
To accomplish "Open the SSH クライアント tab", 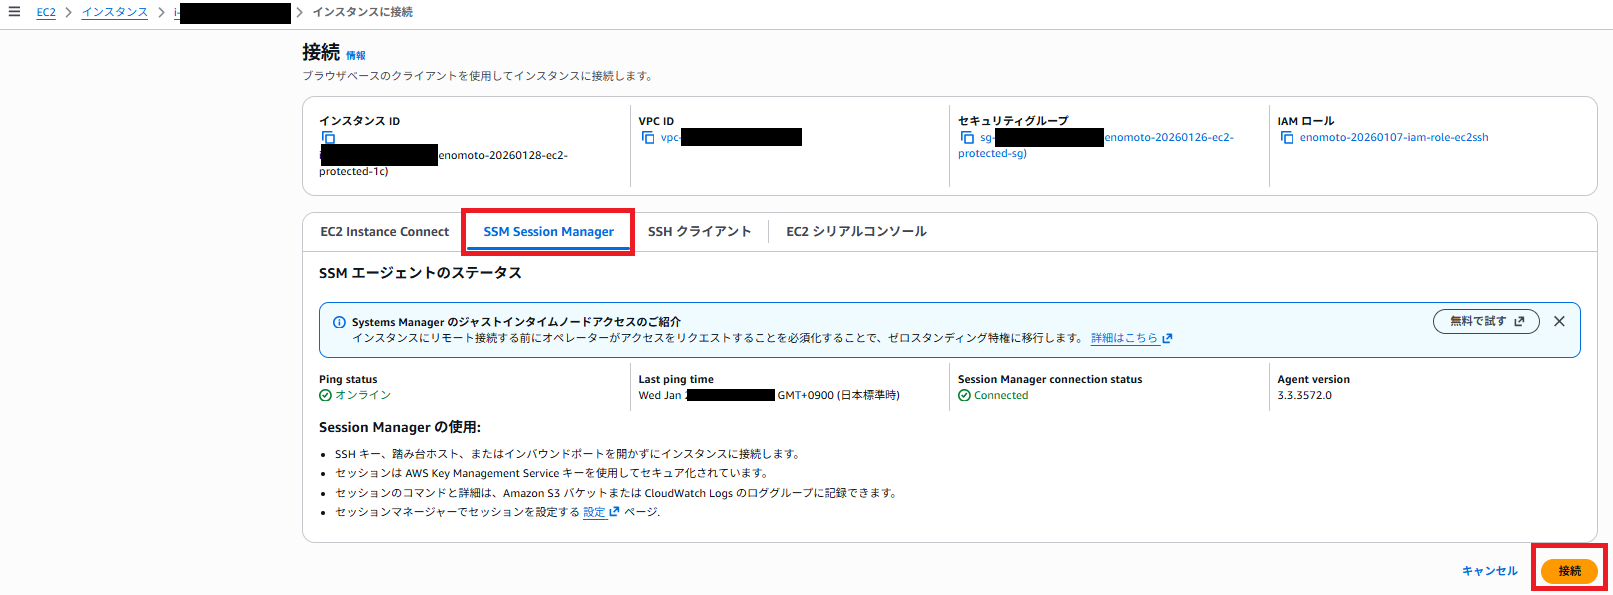I will [699, 232].
